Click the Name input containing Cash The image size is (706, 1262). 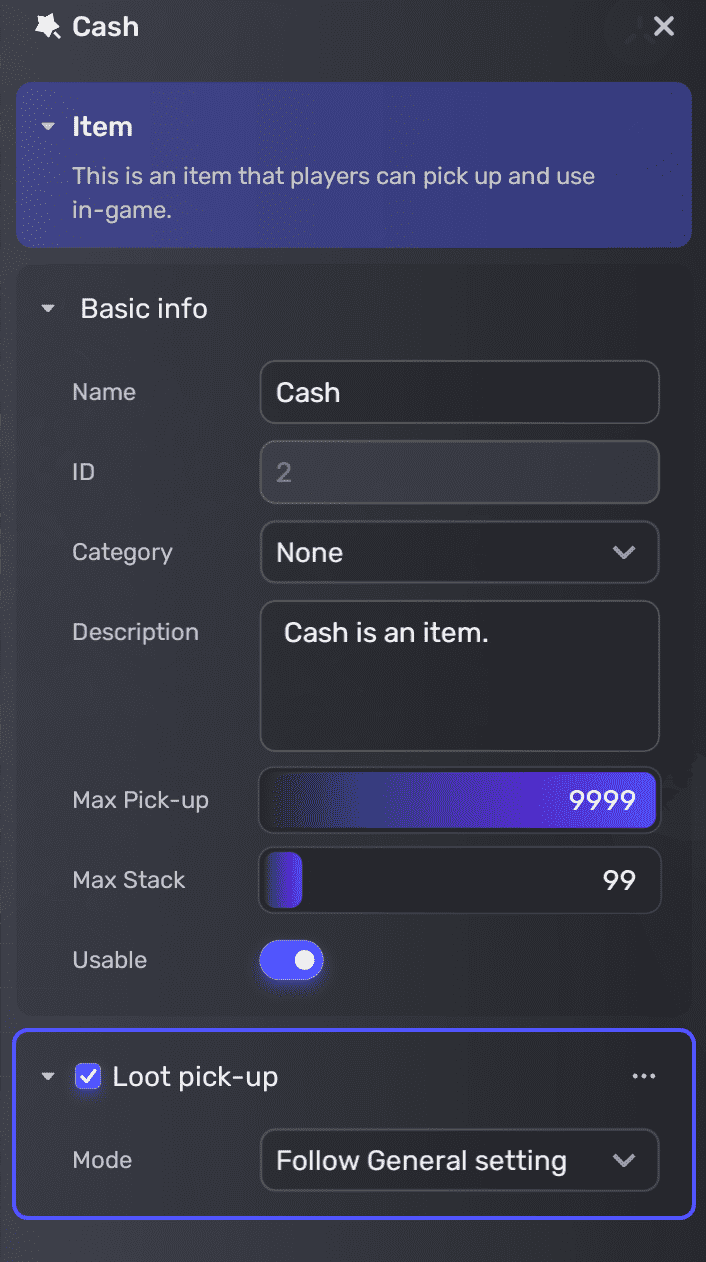click(x=459, y=392)
